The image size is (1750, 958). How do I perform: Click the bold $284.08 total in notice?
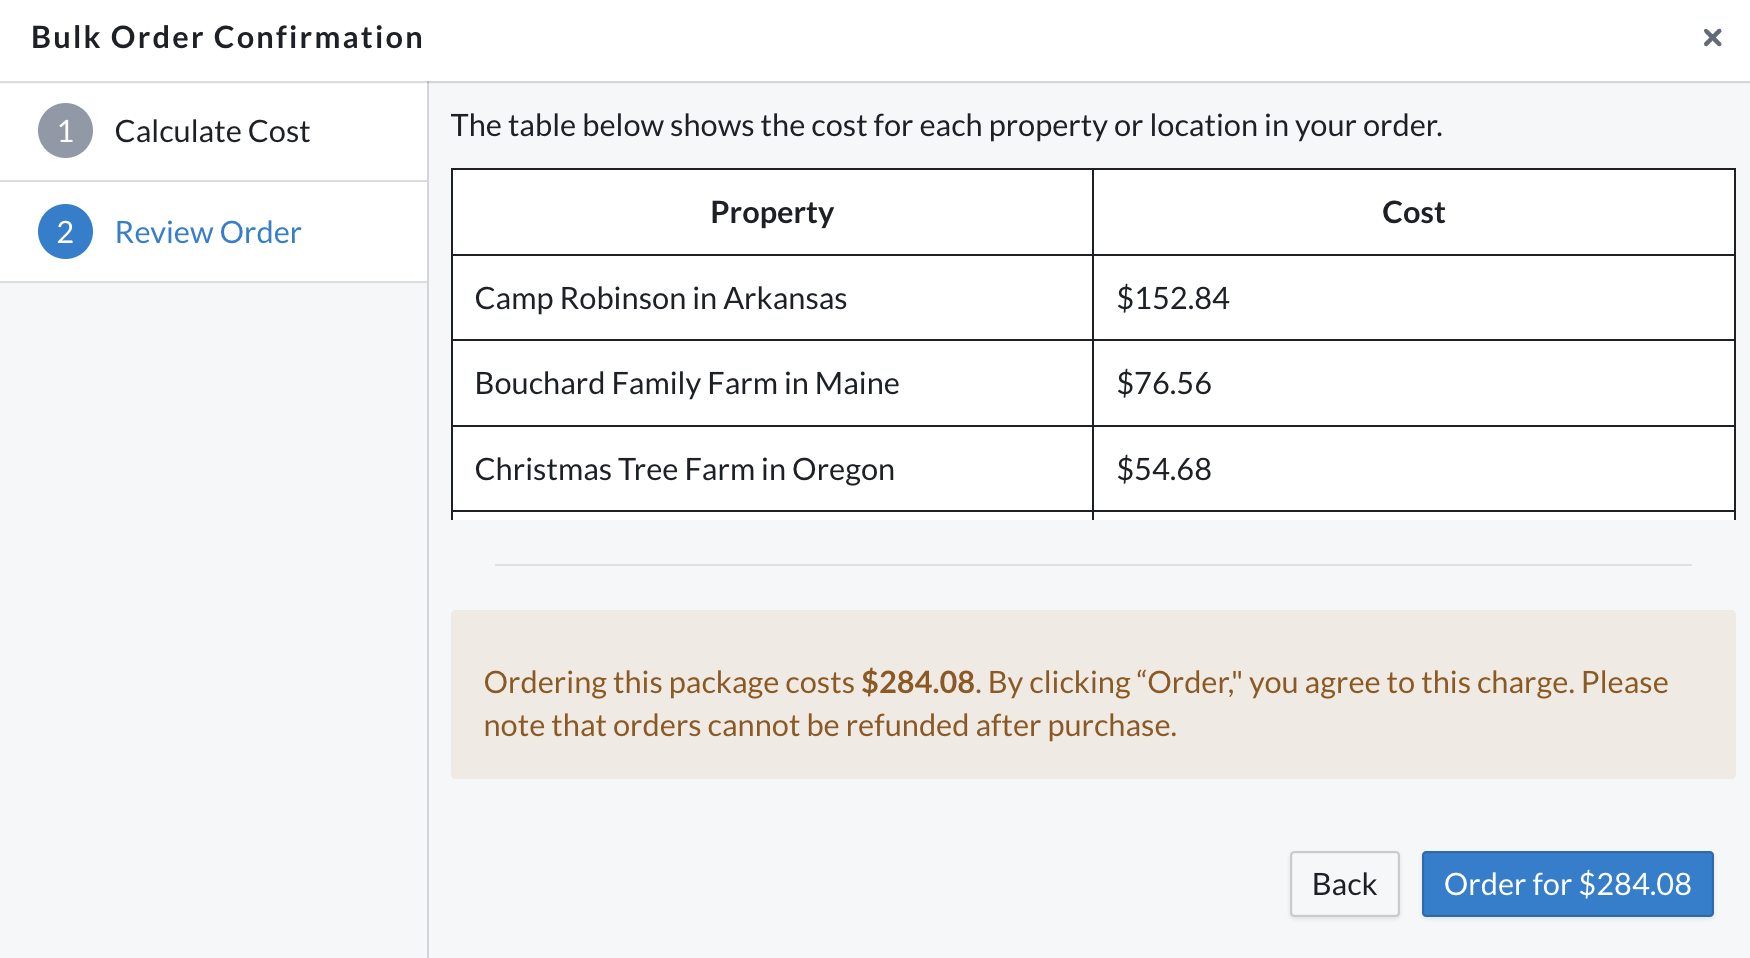(x=918, y=682)
